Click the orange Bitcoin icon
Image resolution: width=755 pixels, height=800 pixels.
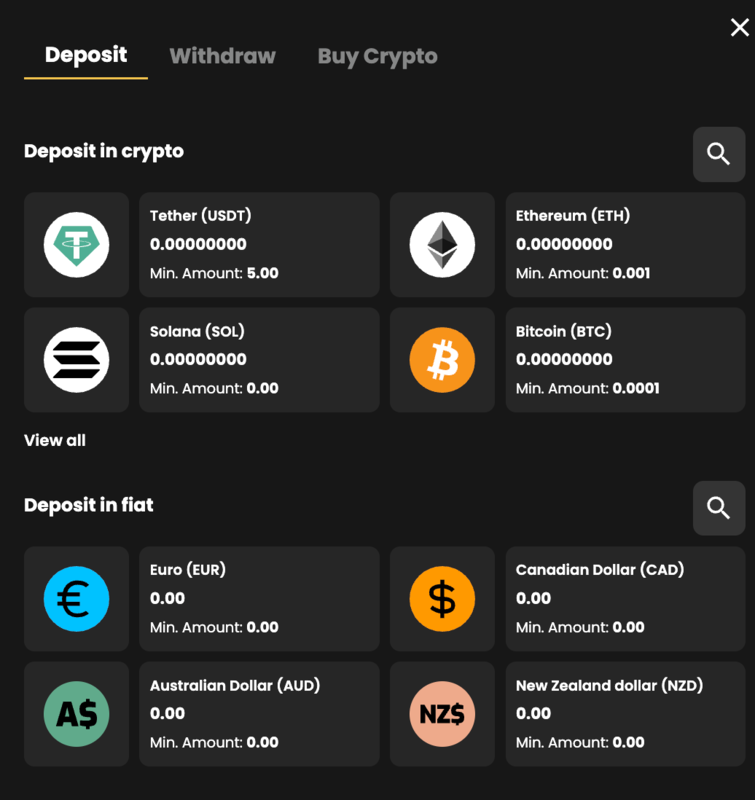(x=442, y=360)
